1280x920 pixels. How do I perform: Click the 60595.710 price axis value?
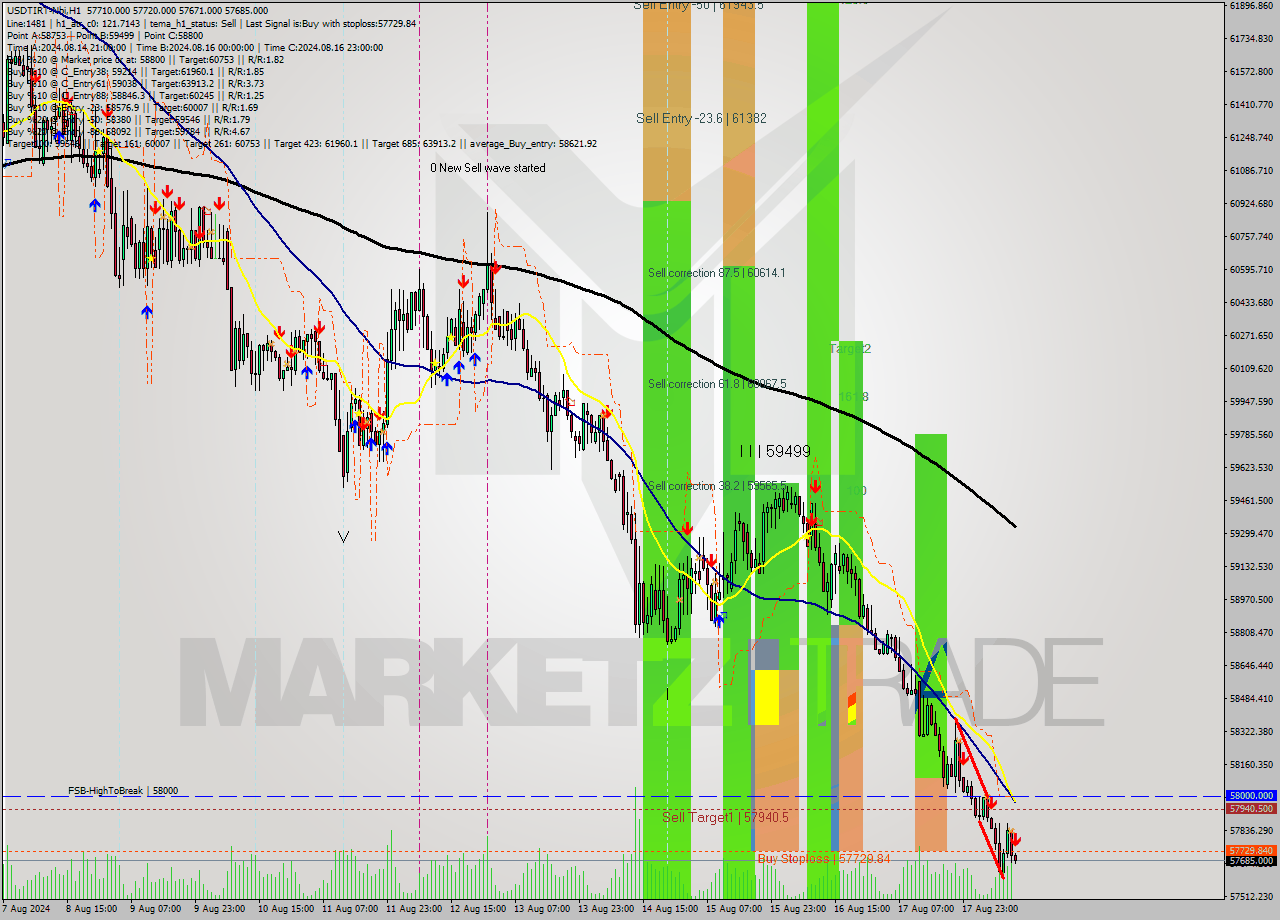1251,269
